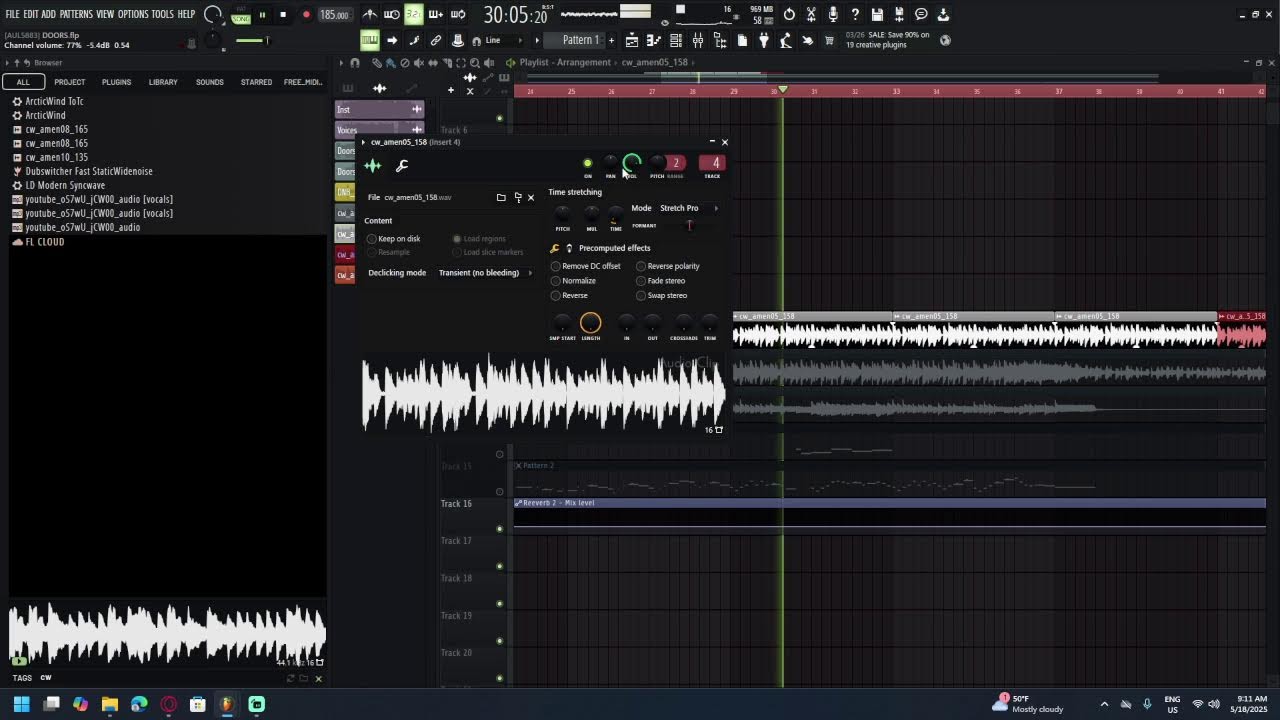This screenshot has width=1280, height=720.
Task: Expand the Browser options arrow
Action: (7, 63)
